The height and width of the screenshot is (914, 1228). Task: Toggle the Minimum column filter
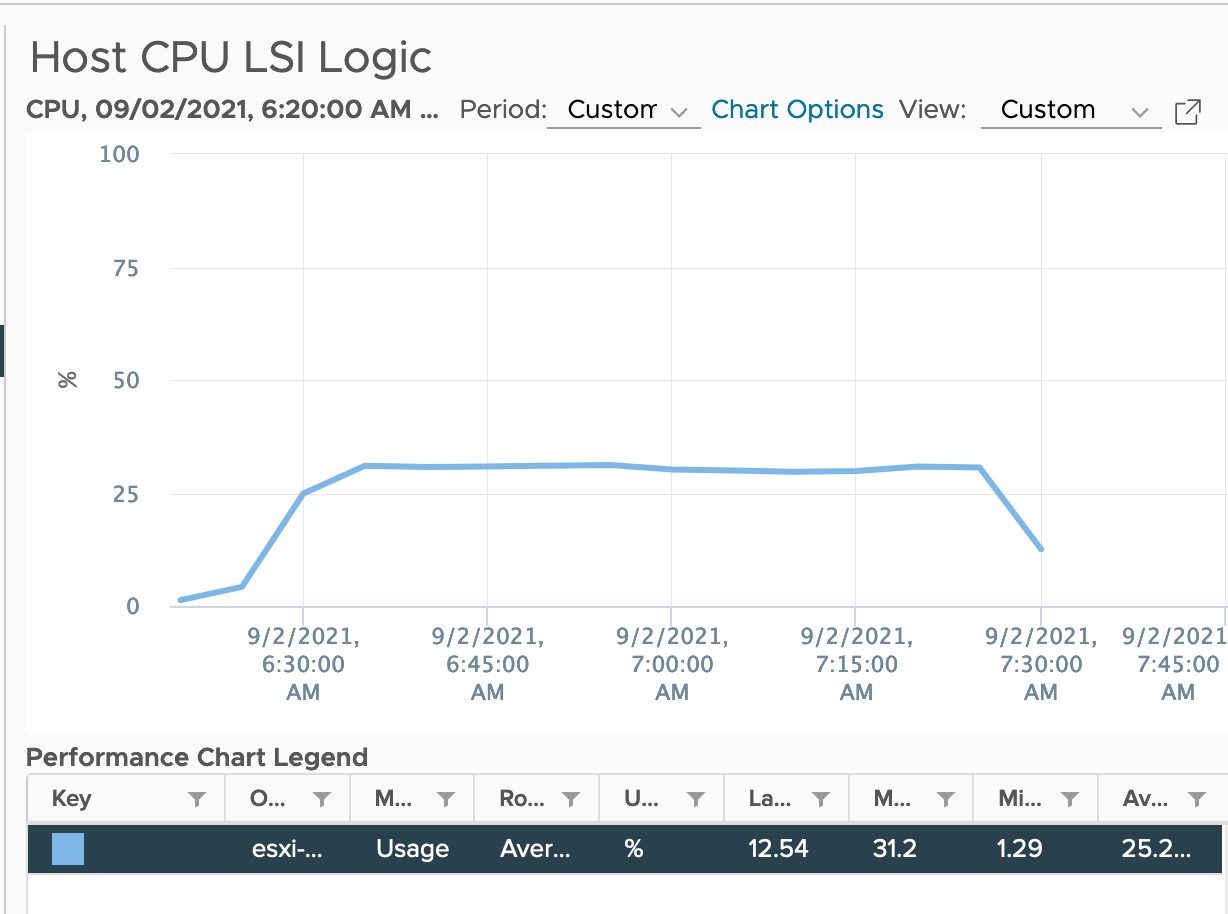coord(1071,798)
